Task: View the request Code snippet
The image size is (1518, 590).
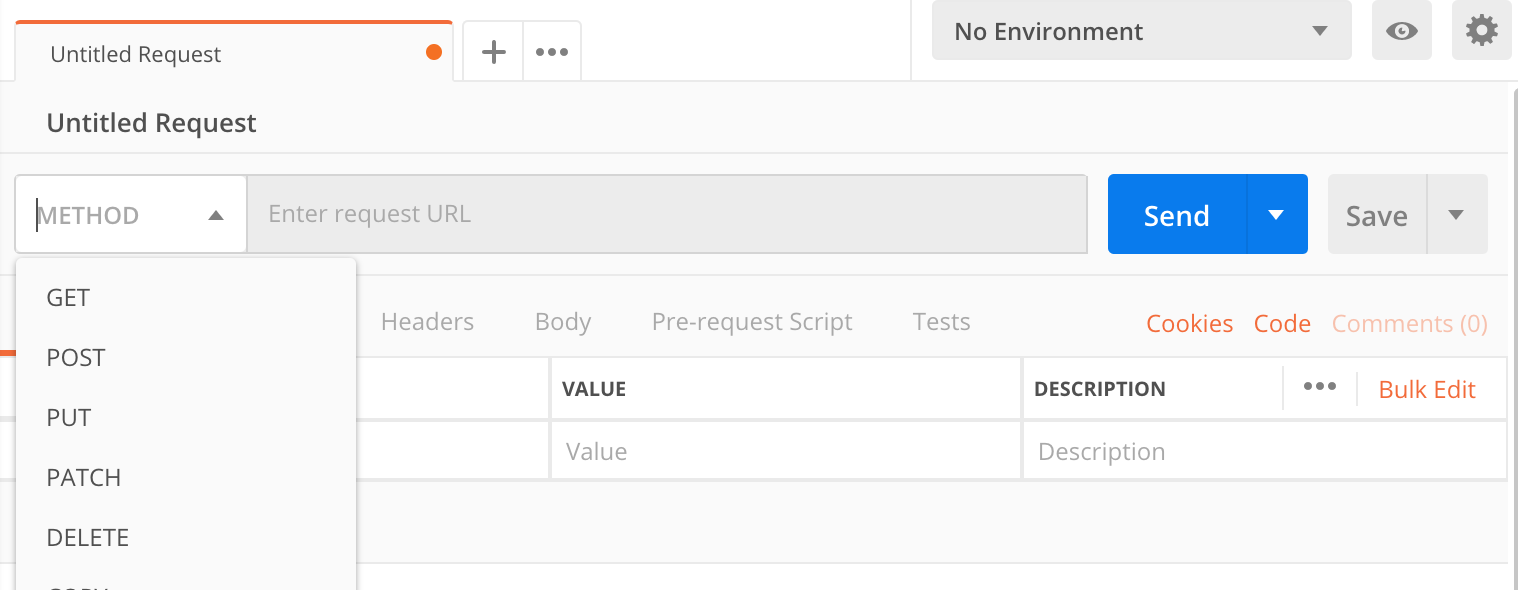Action: (1282, 323)
